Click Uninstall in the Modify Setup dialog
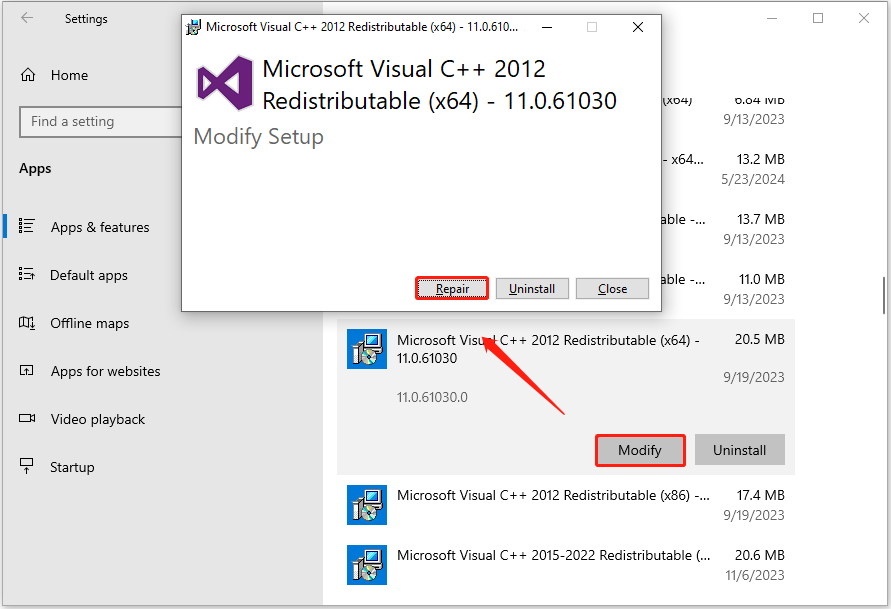This screenshot has height=609, width=891. point(532,288)
